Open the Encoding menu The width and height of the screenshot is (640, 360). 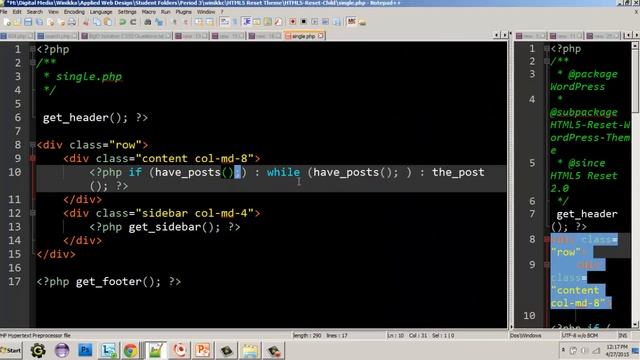point(74,12)
